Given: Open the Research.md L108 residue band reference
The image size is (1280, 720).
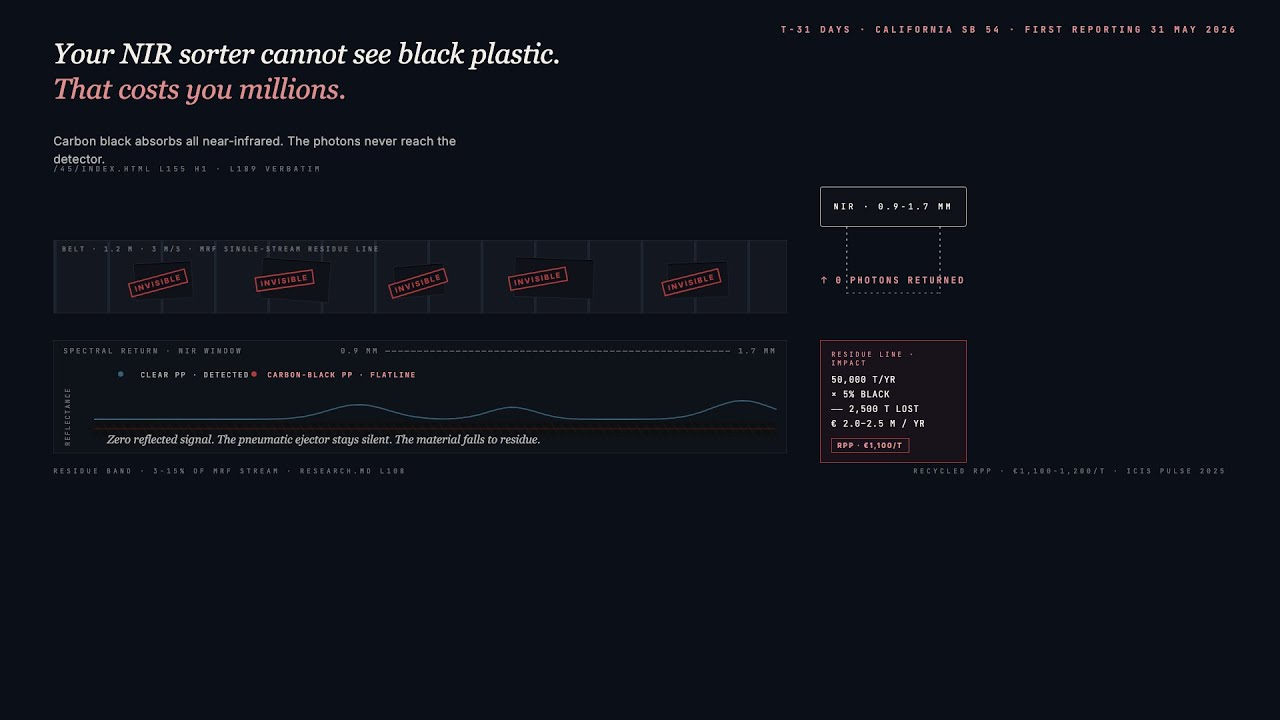Looking at the screenshot, I should [x=229, y=470].
